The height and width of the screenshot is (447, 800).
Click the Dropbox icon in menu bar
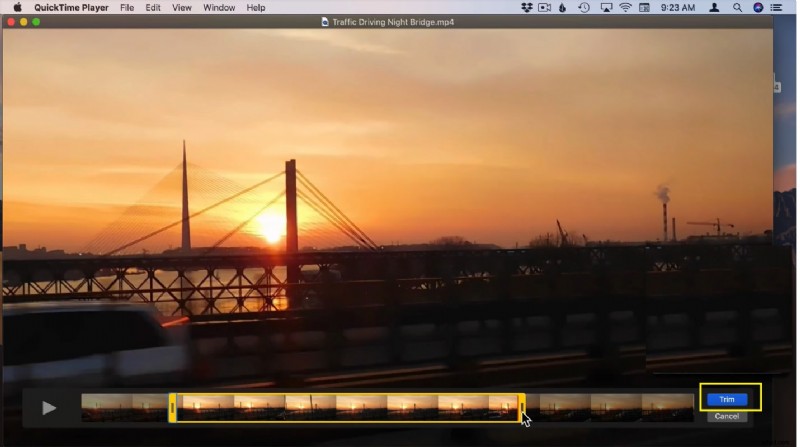528,7
